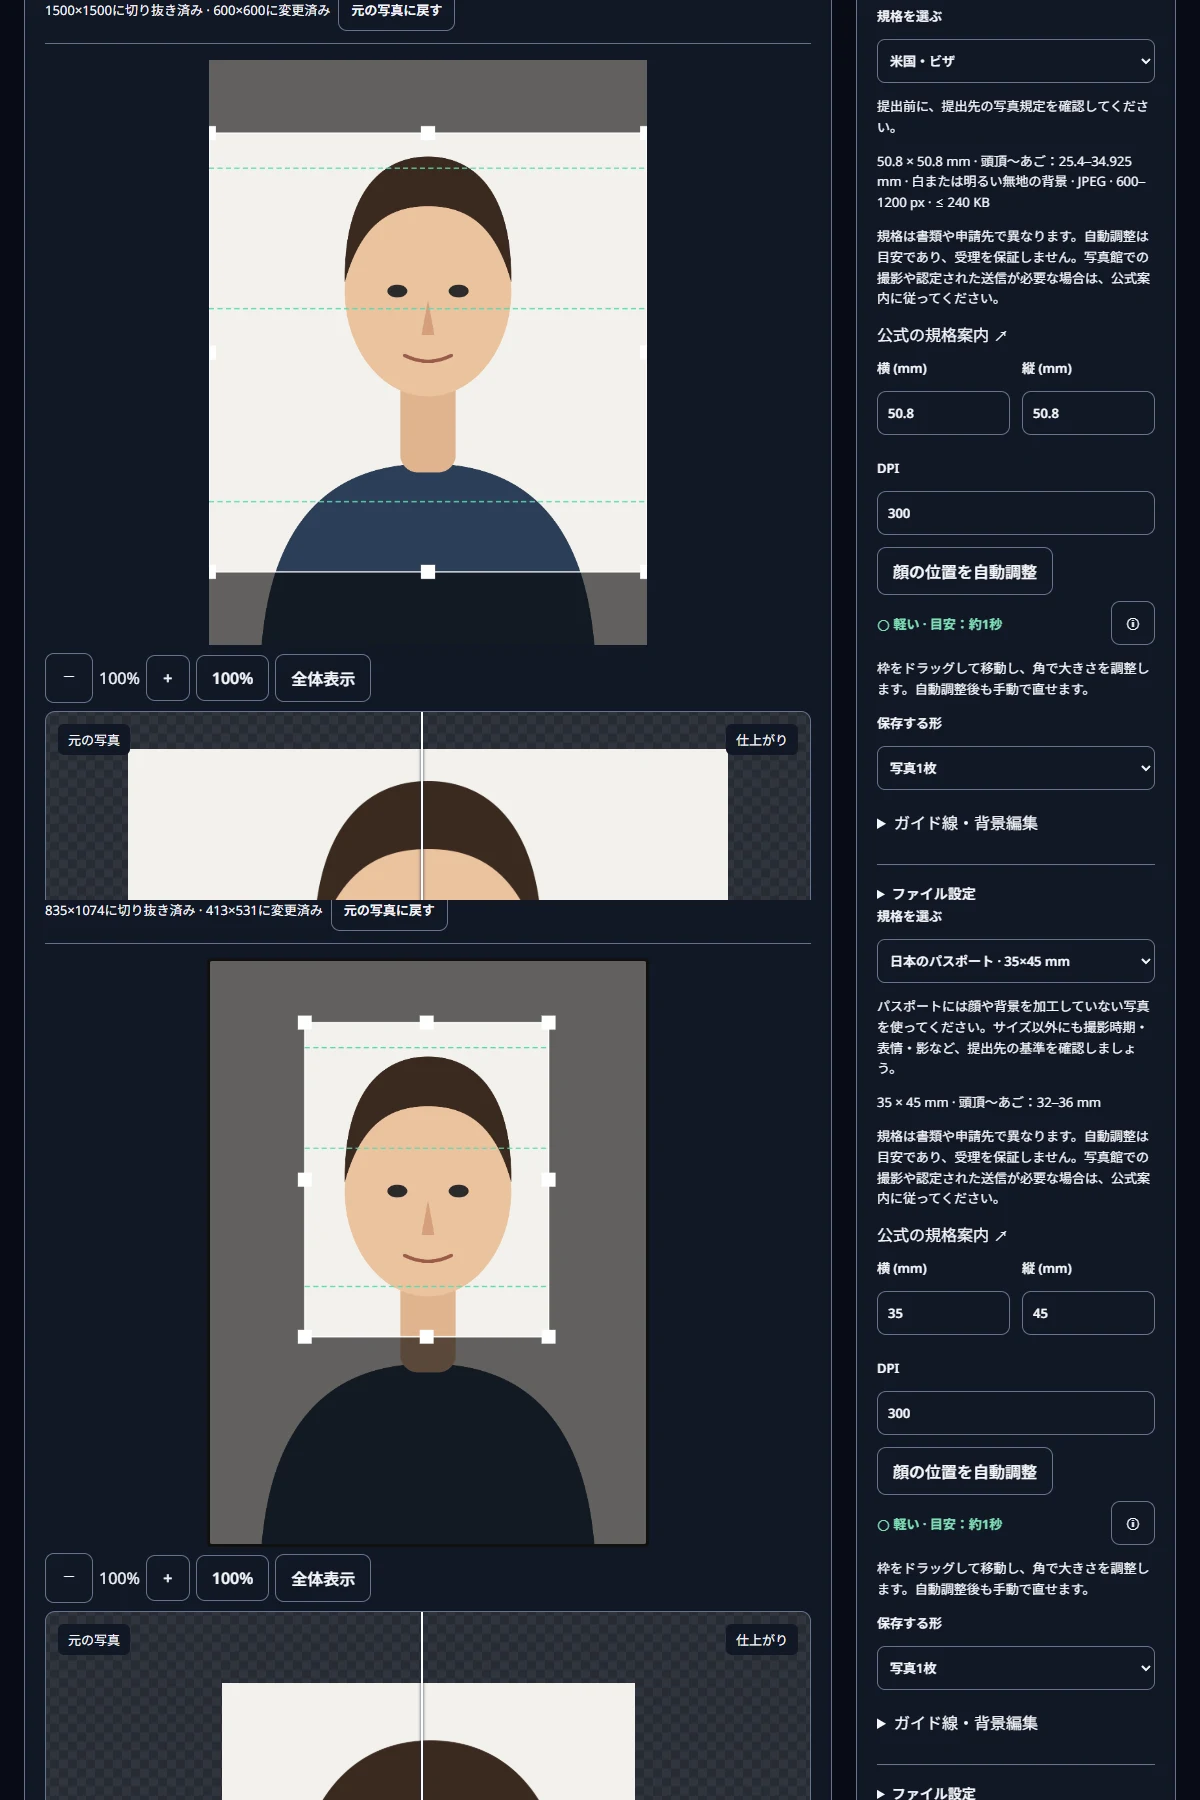
Task: Click 横 (mm) field showing 50.8
Action: click(x=943, y=413)
